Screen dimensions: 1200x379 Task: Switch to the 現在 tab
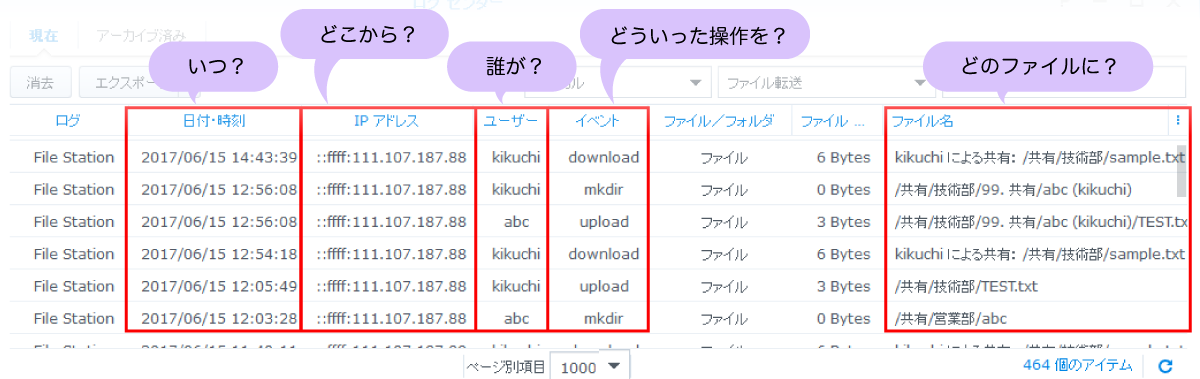44,36
